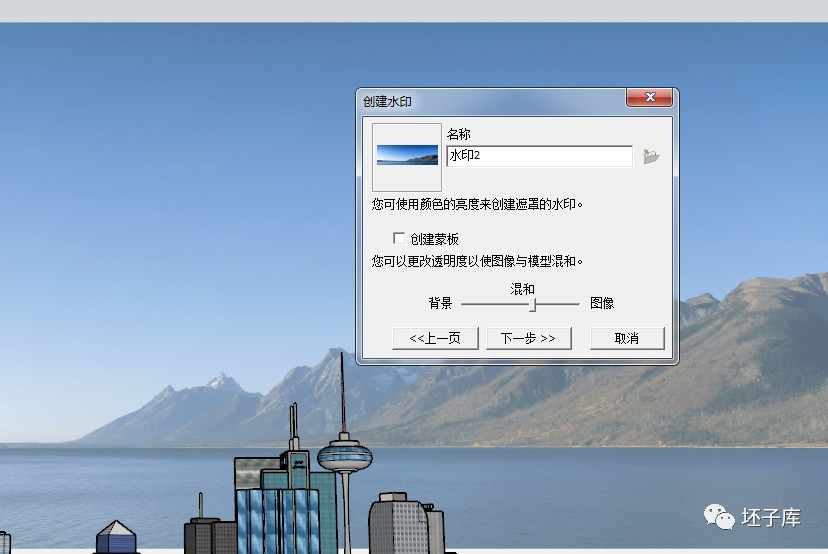Click the 名称 field containing 水印2
The width and height of the screenshot is (828, 554).
click(539, 156)
